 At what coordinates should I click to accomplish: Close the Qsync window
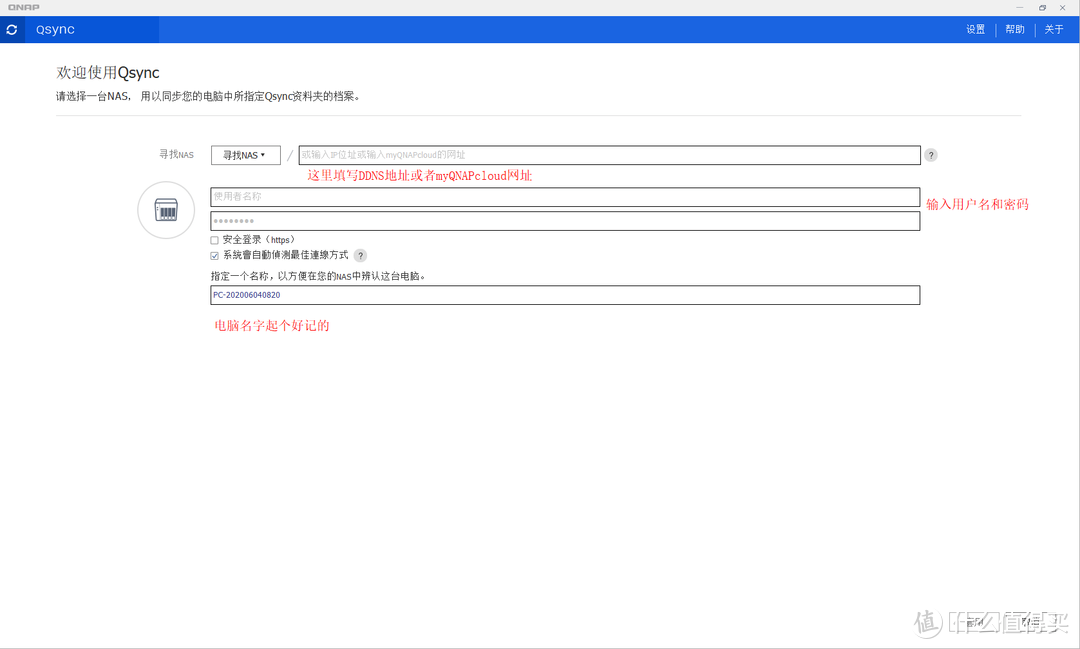coord(1063,8)
